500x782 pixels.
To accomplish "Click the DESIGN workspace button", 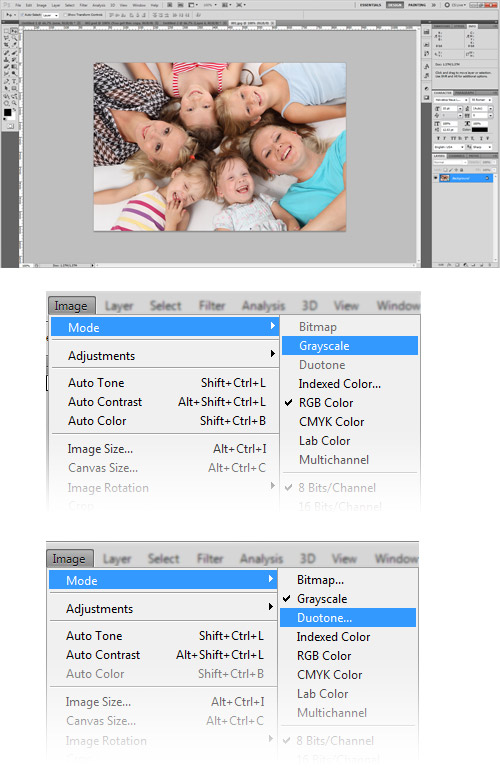I will point(394,5).
